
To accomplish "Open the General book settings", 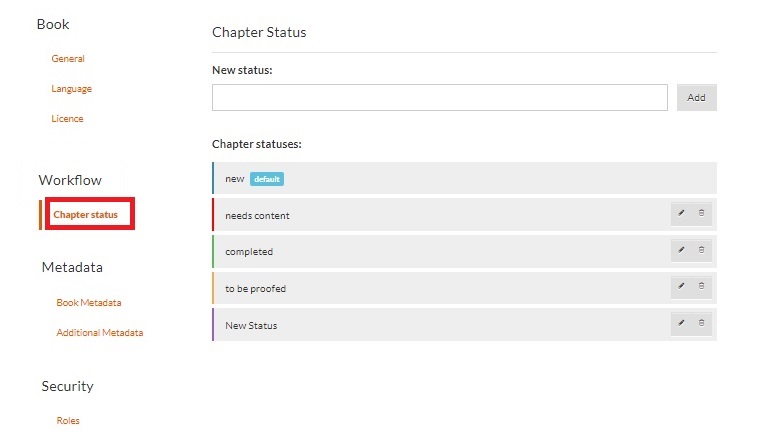I will coord(68,59).
